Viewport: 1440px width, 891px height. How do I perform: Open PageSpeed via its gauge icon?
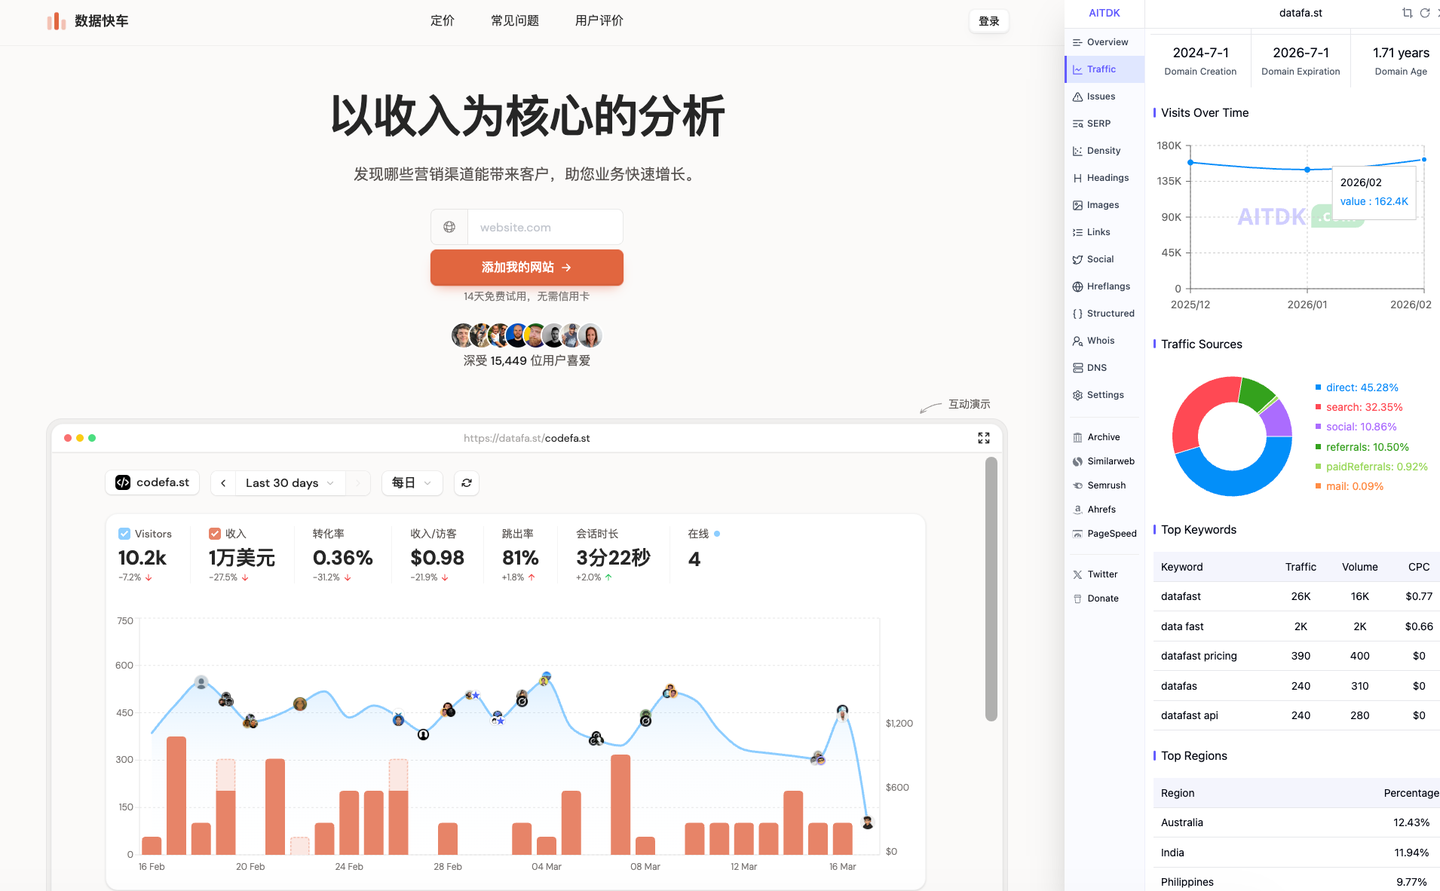(x=1077, y=534)
